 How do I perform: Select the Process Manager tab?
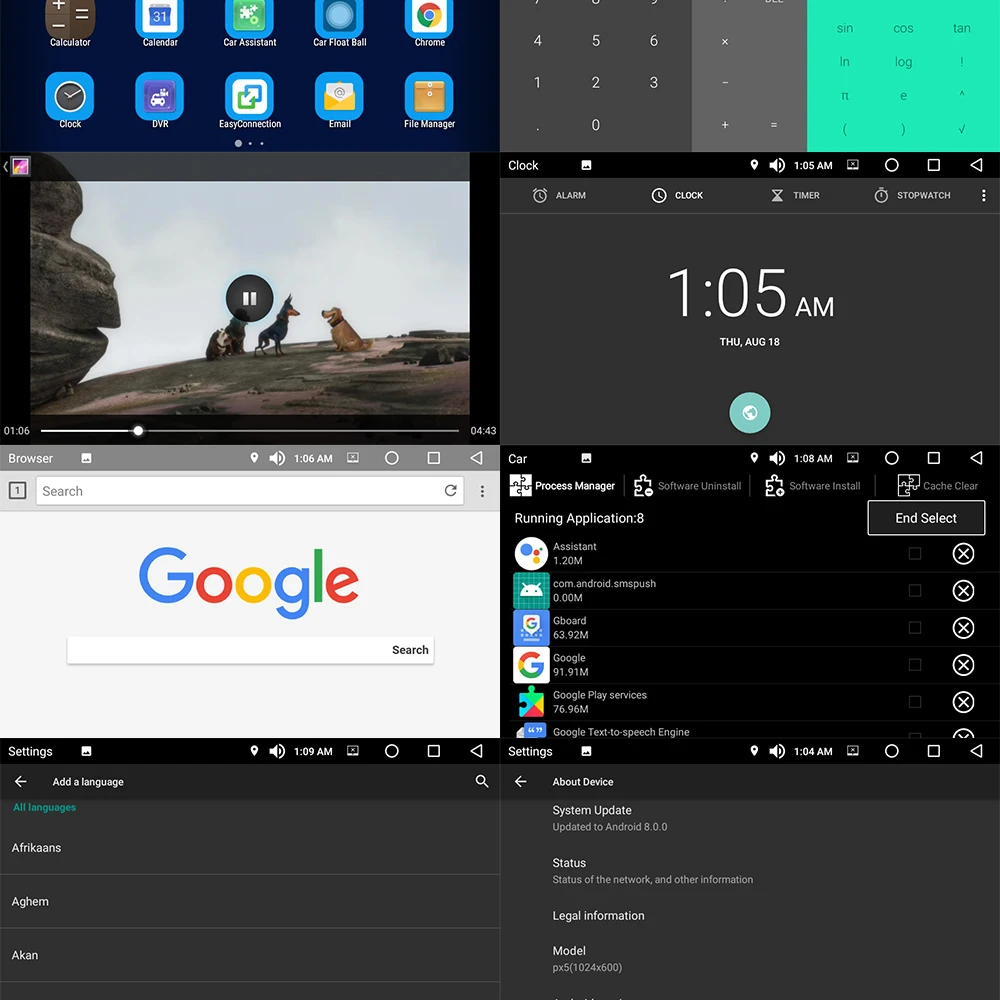tap(562, 486)
